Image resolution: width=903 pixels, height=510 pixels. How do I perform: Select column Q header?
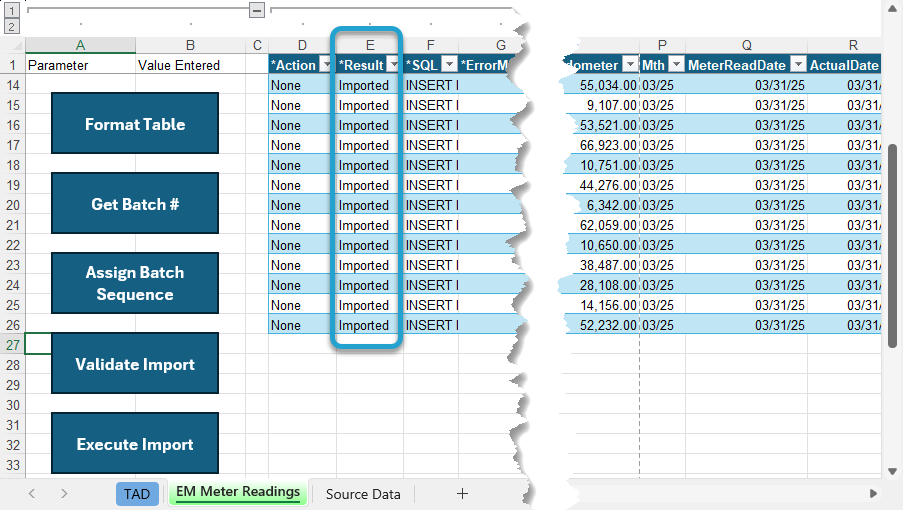(x=746, y=45)
